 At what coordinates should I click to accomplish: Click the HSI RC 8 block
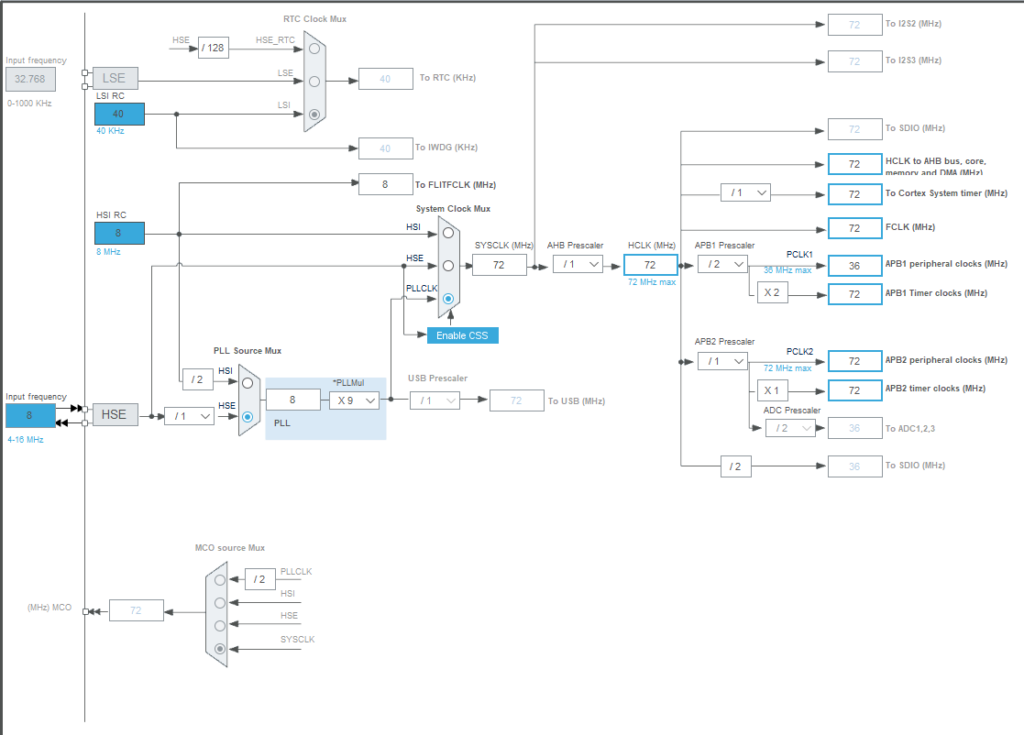pos(120,233)
